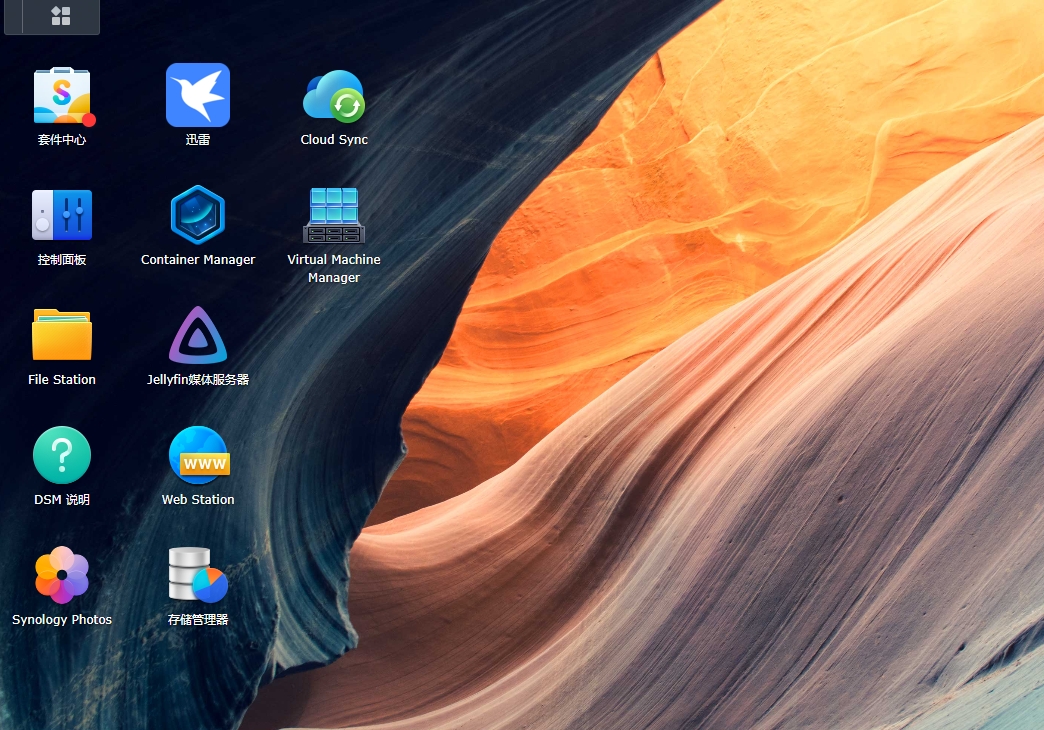Click the "Container Manager" text label

click(x=198, y=260)
